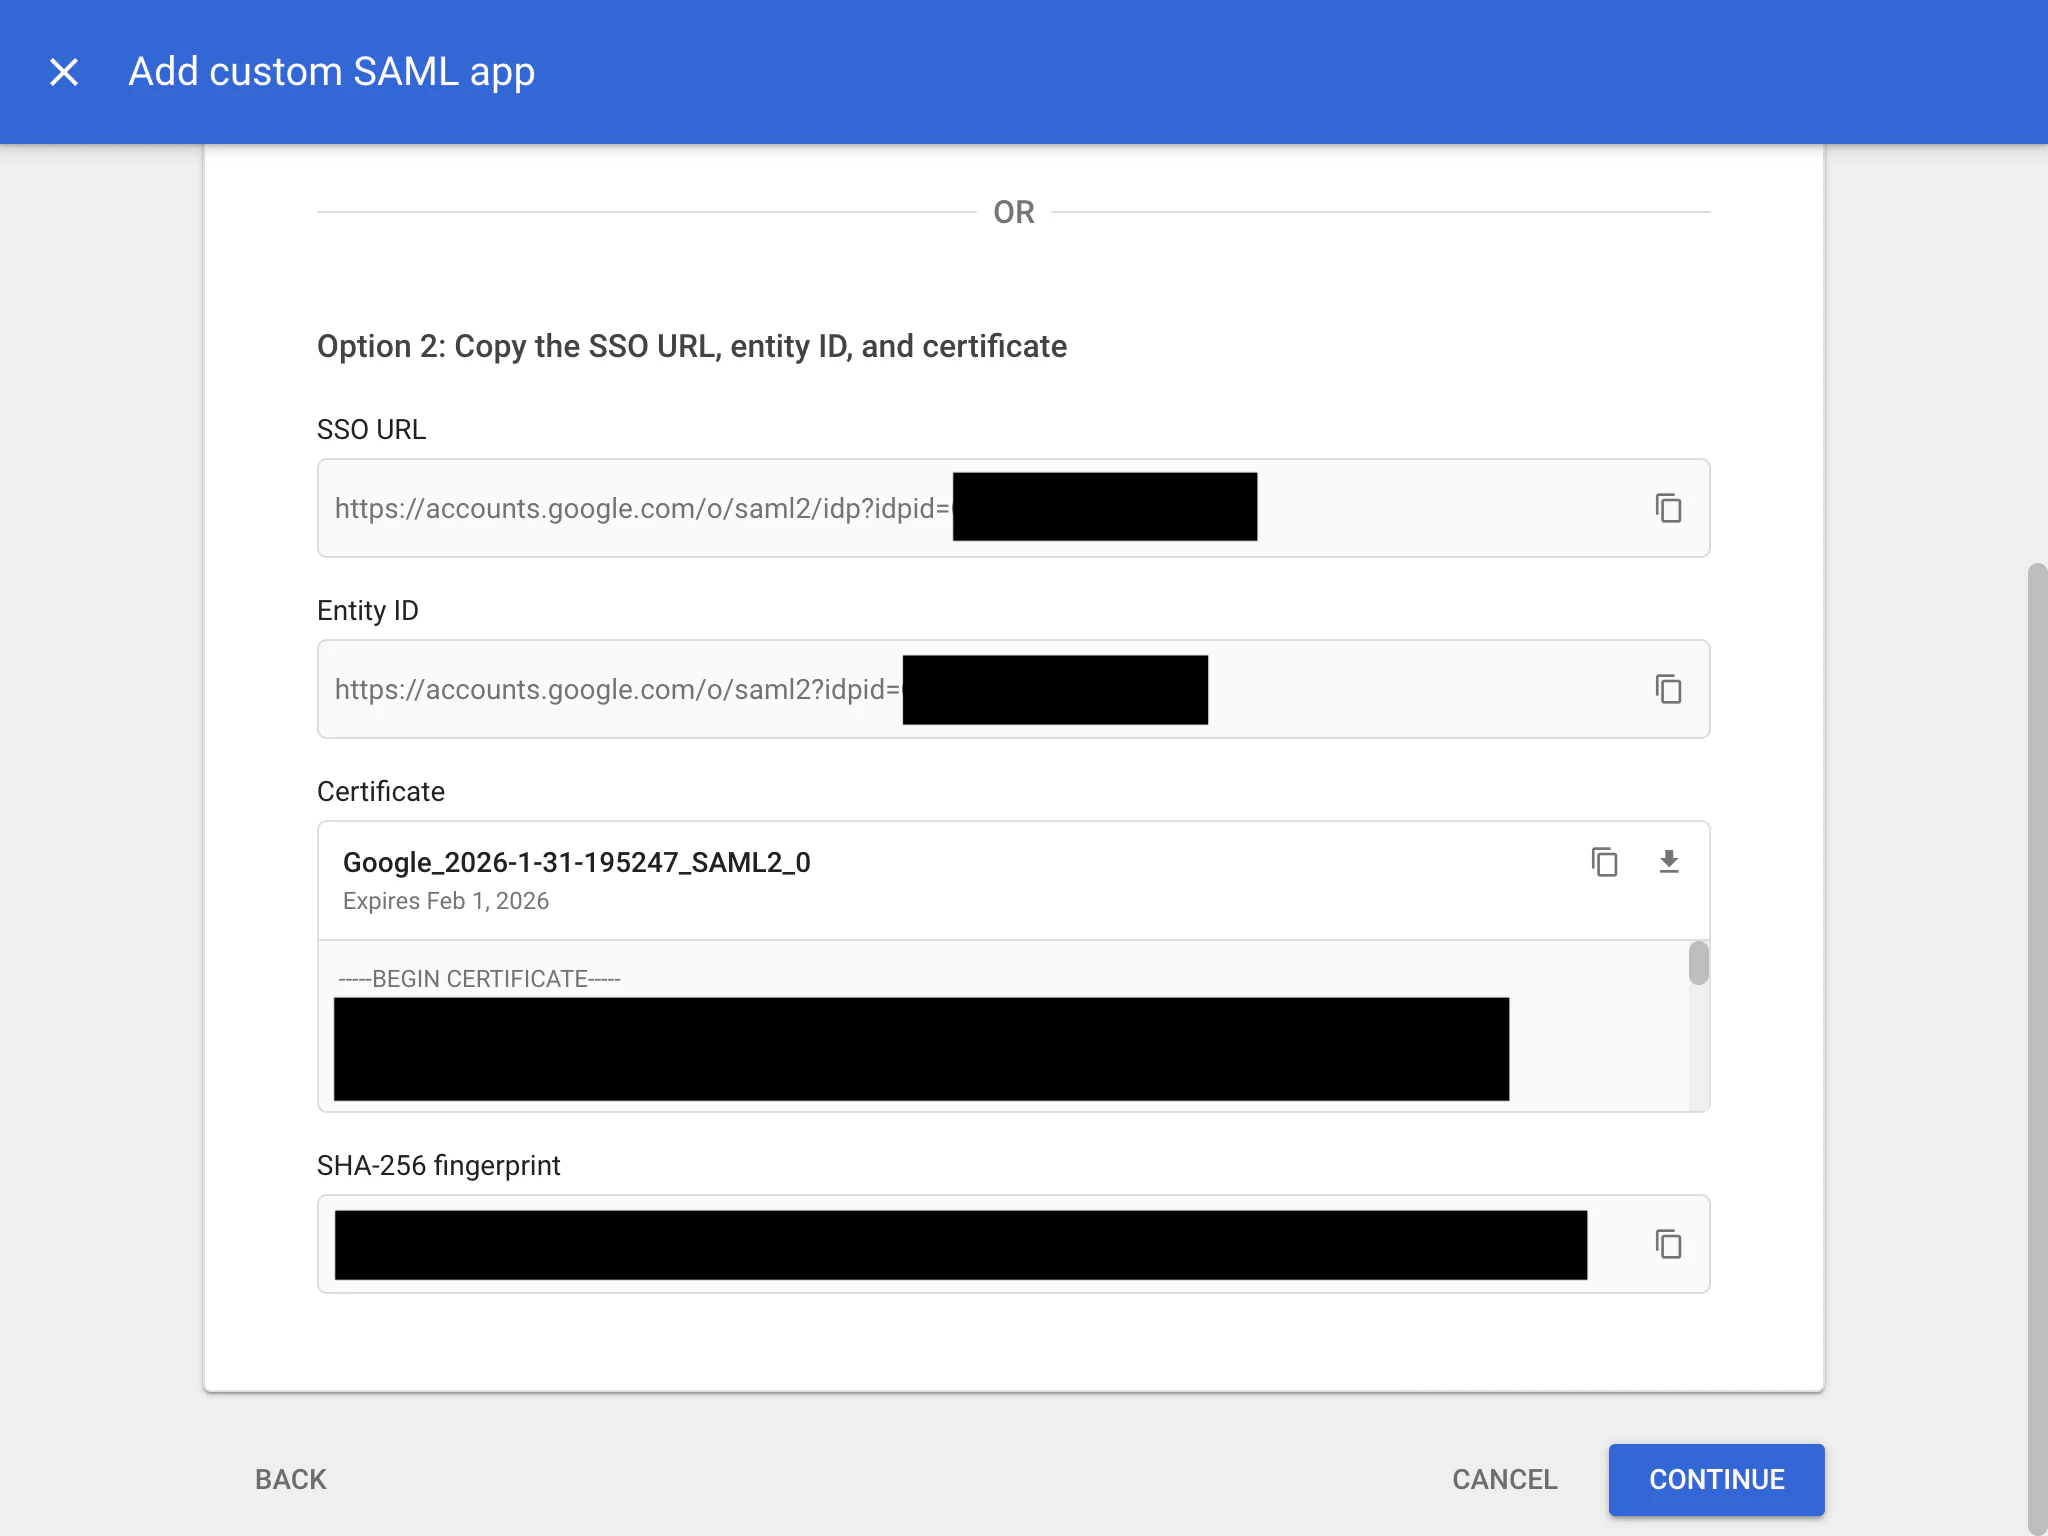Click the CANCEL button
Image resolution: width=2048 pixels, height=1536 pixels.
tap(1504, 1479)
